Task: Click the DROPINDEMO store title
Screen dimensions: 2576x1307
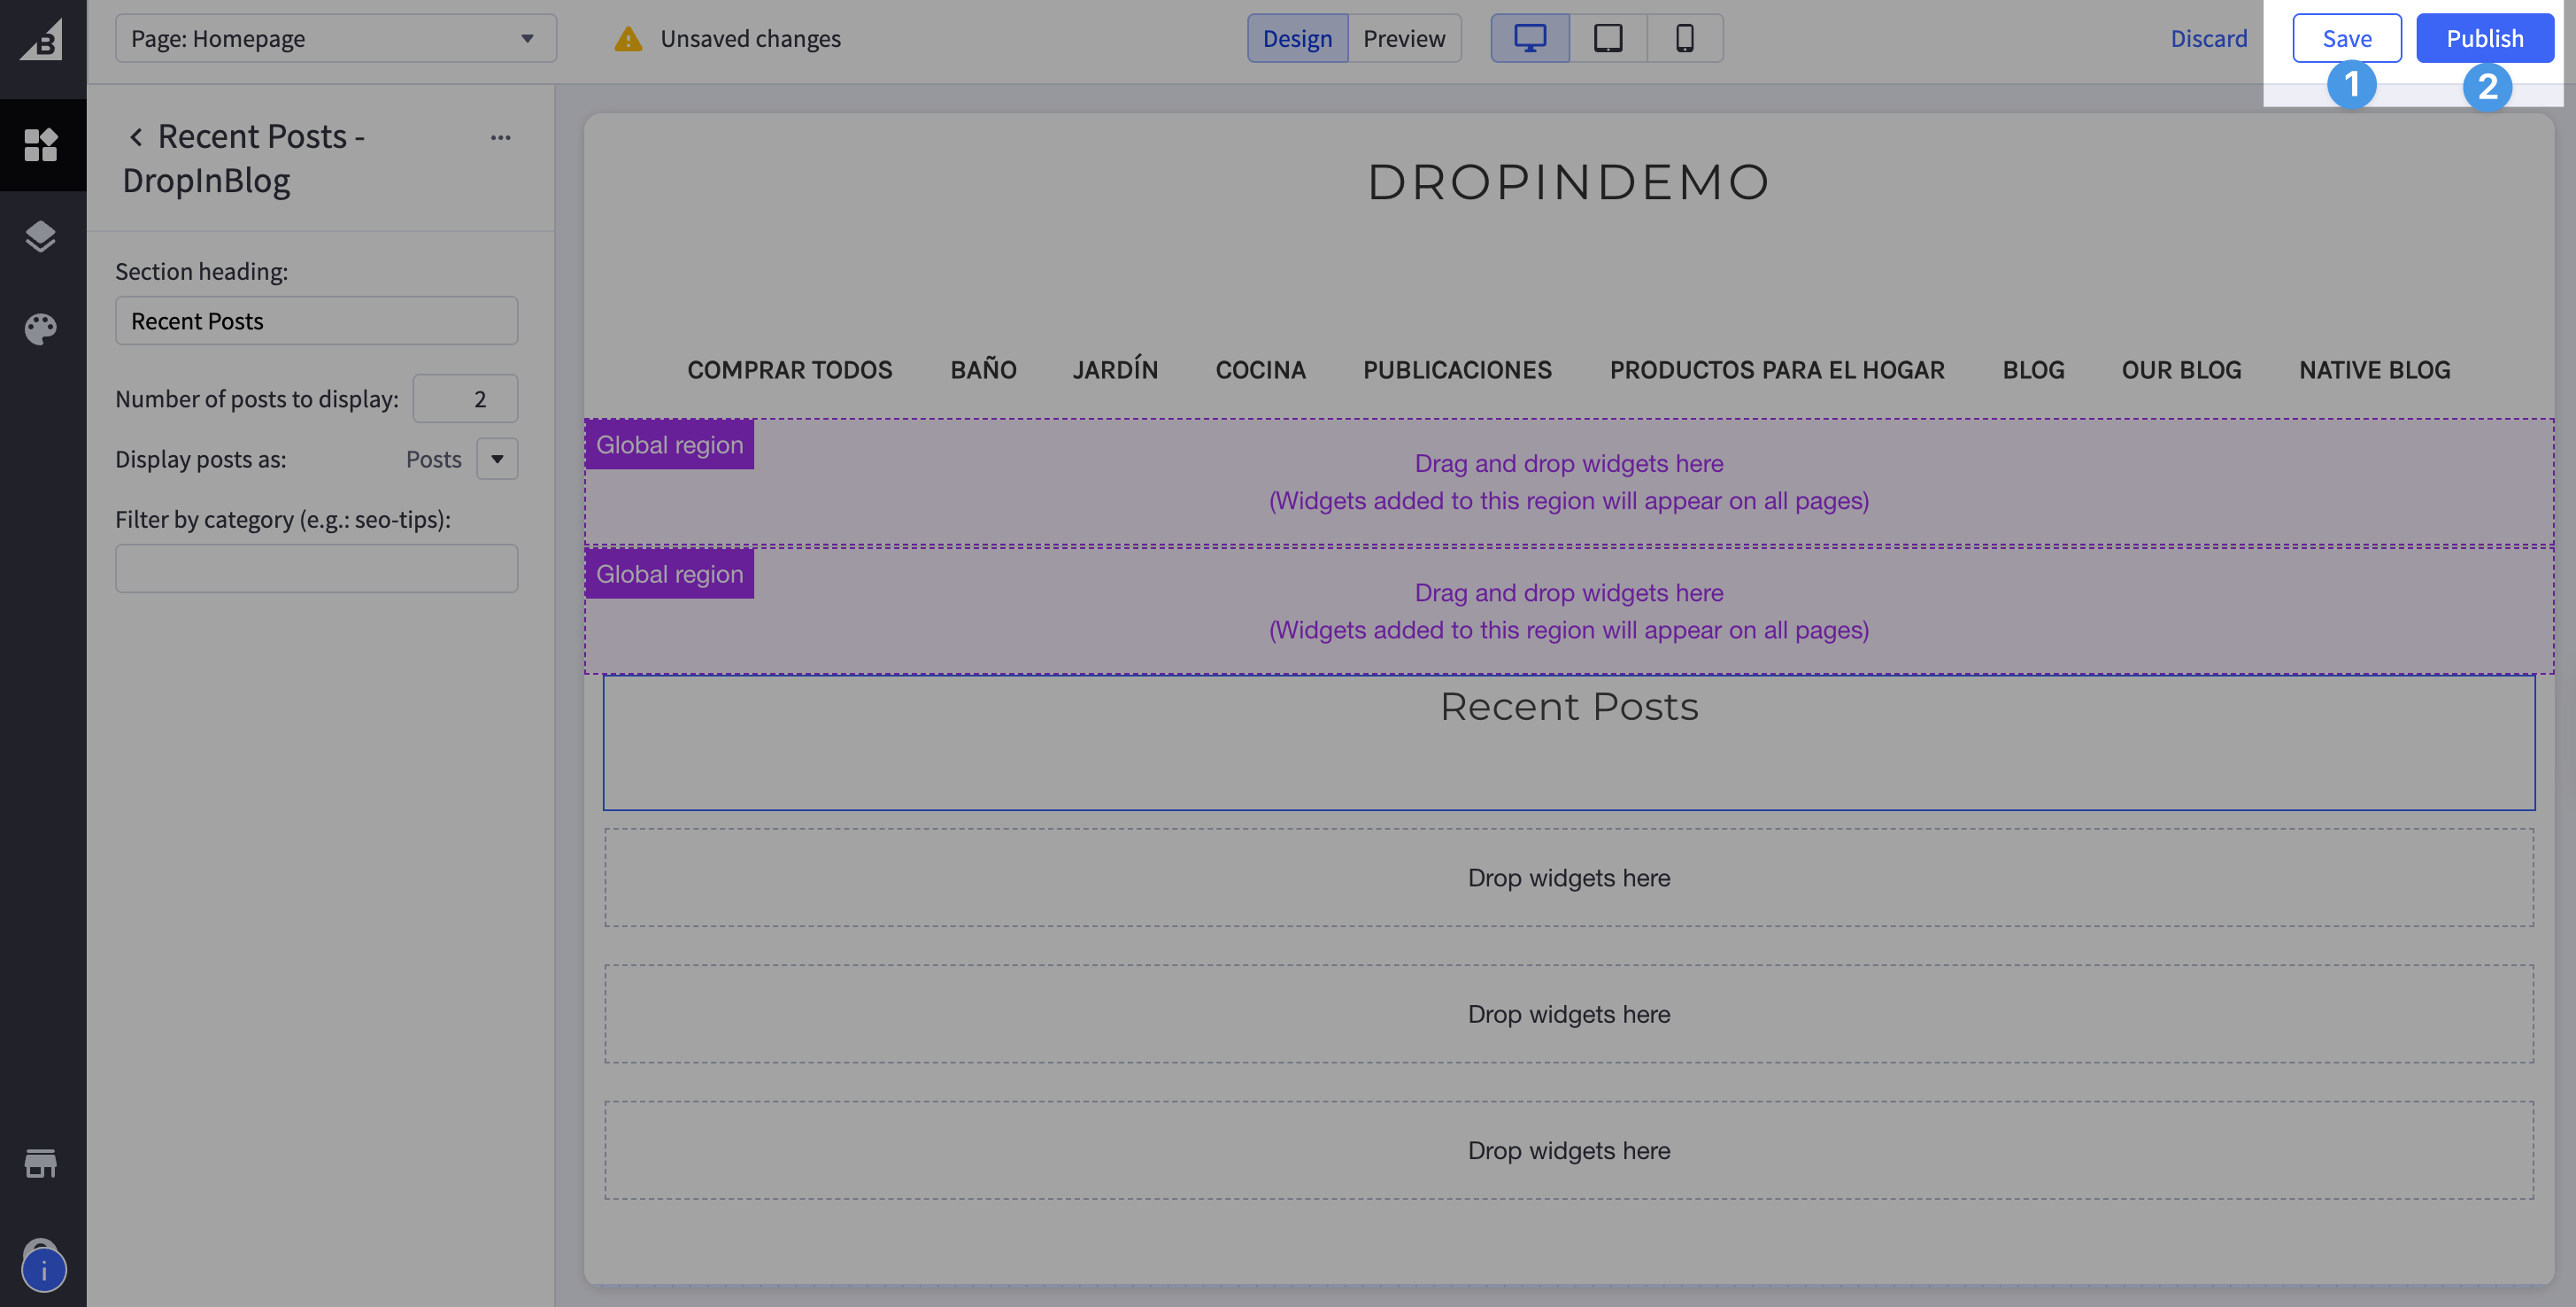Action: click(1569, 183)
